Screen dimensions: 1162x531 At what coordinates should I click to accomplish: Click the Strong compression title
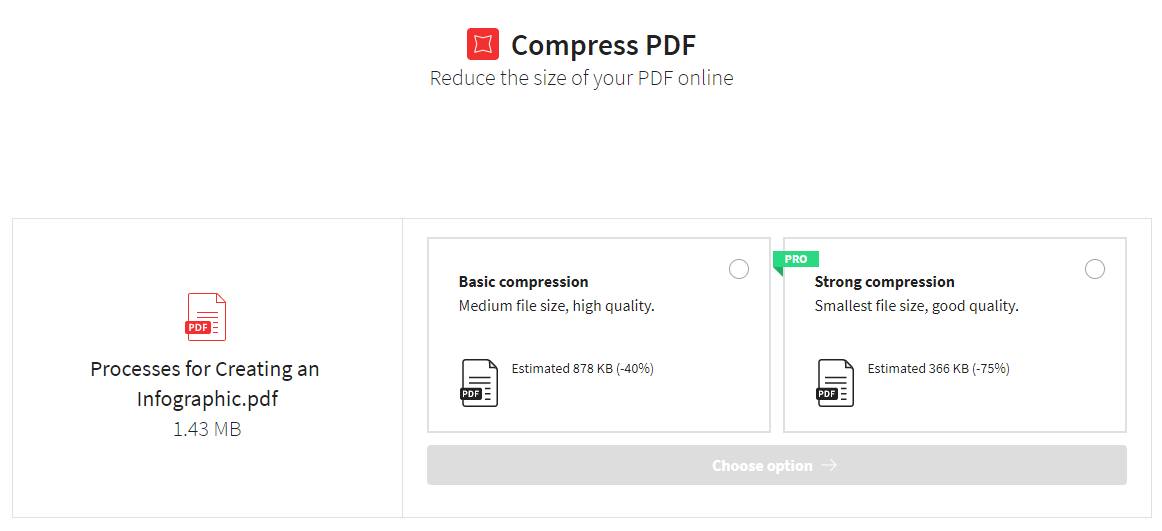coord(884,281)
